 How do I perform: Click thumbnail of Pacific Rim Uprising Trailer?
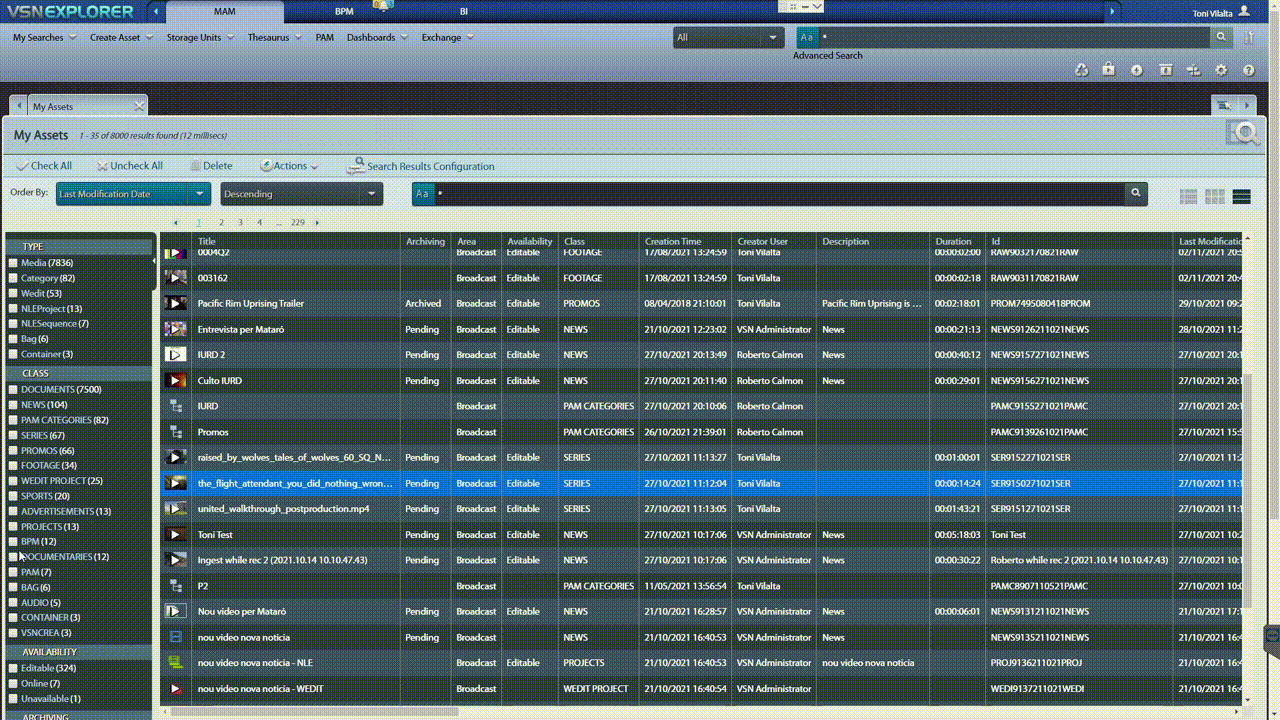tap(176, 303)
